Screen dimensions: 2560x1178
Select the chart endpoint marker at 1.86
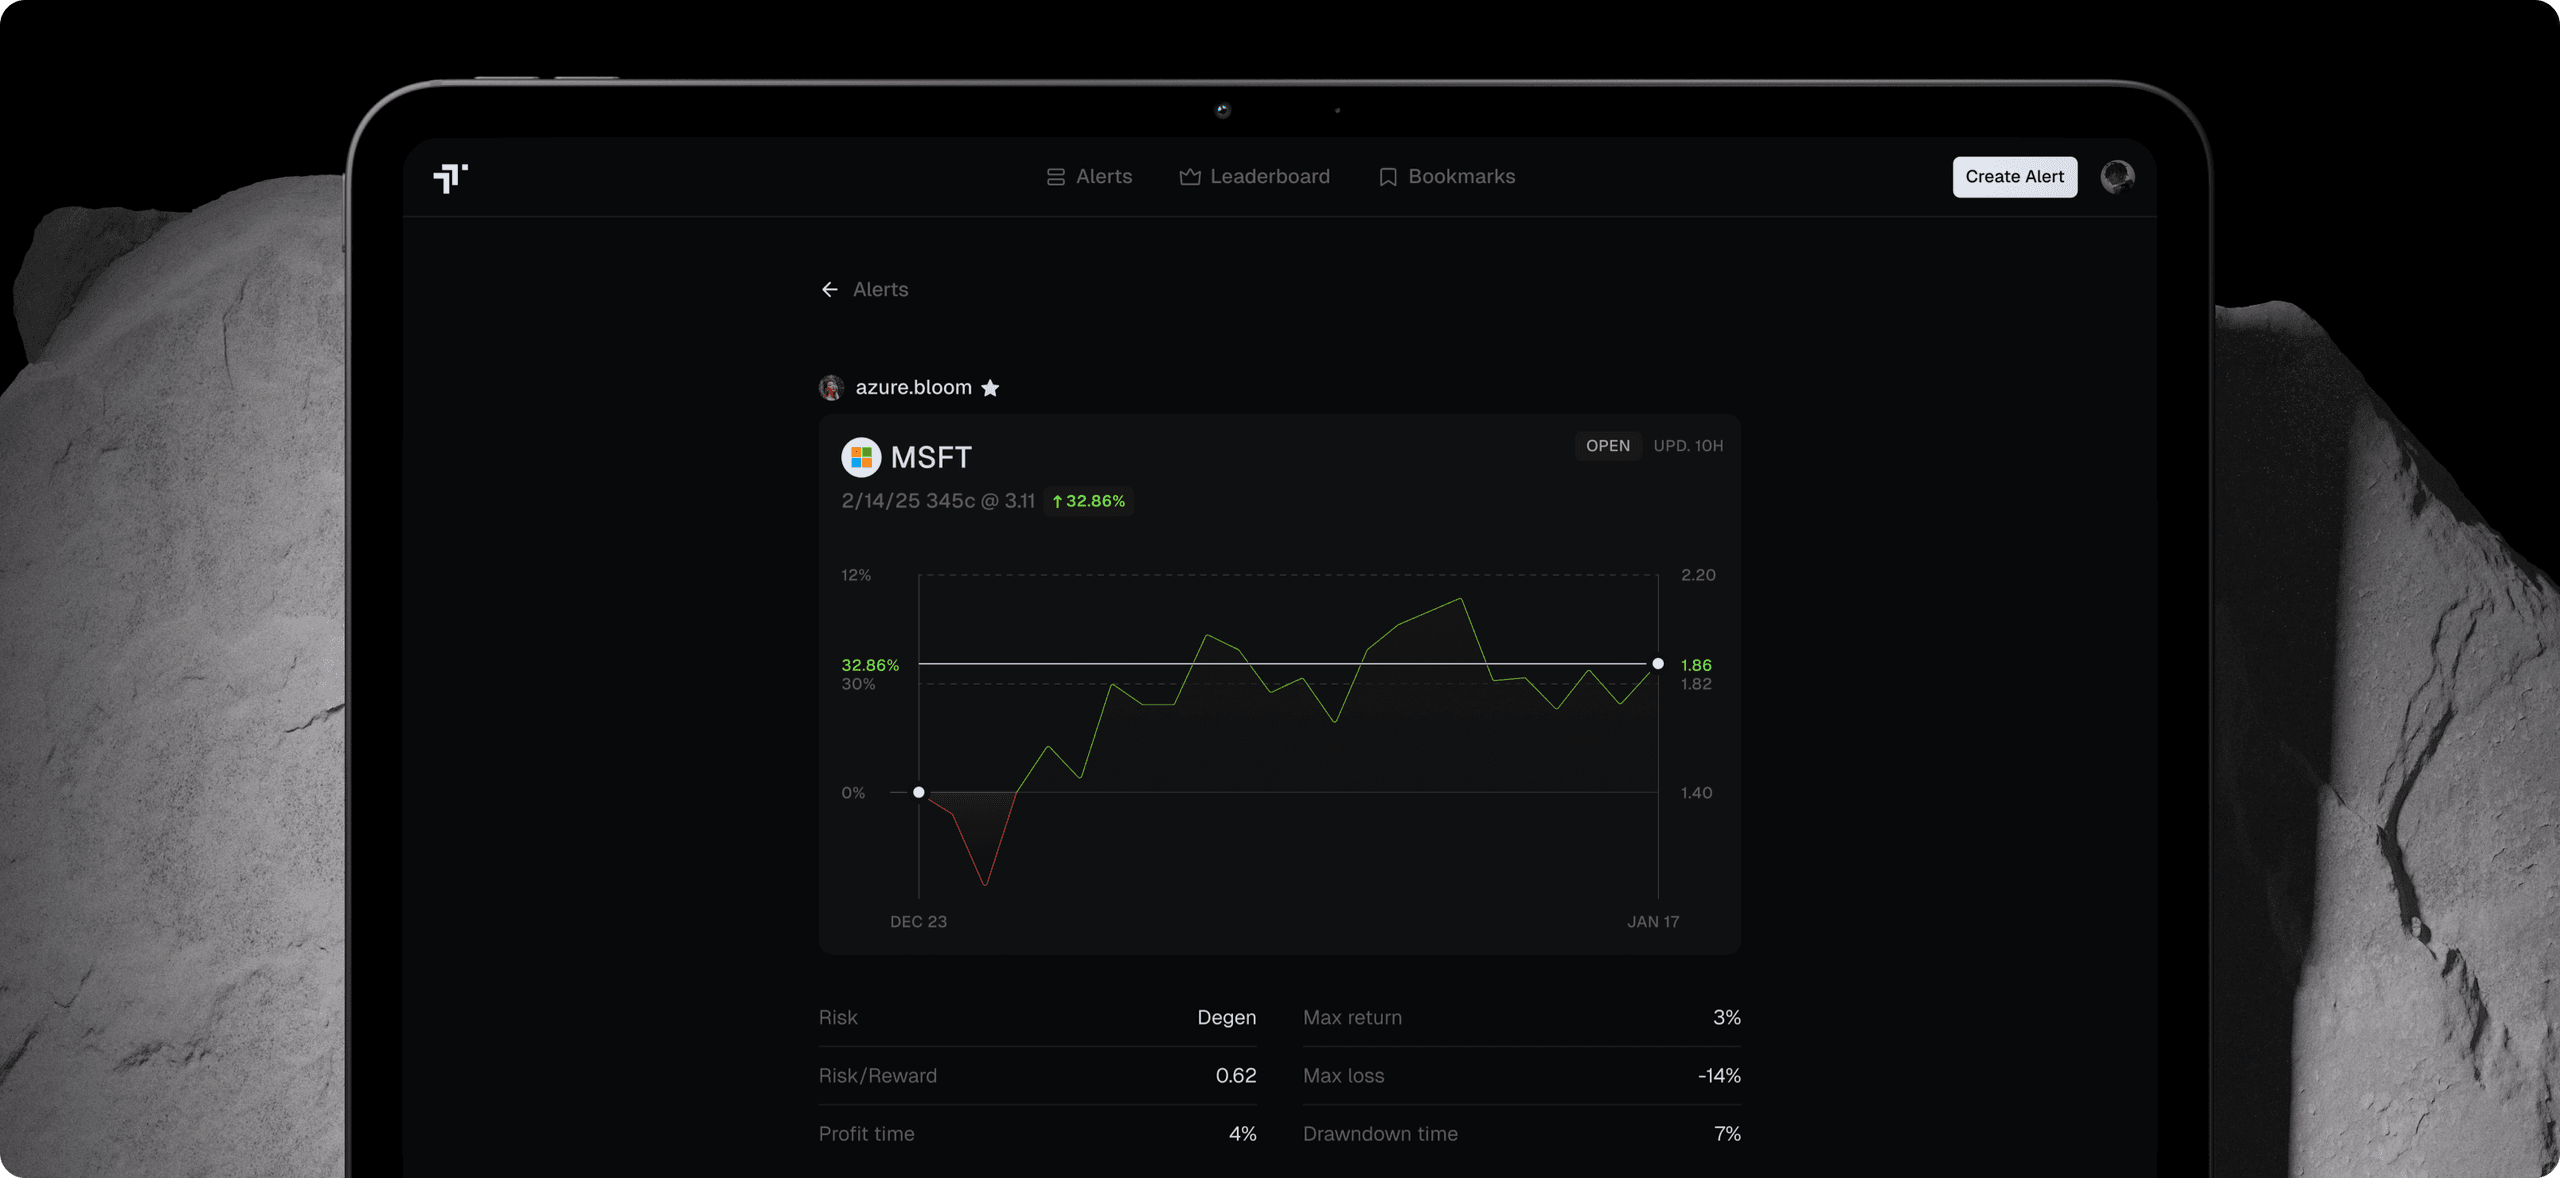tap(1657, 664)
